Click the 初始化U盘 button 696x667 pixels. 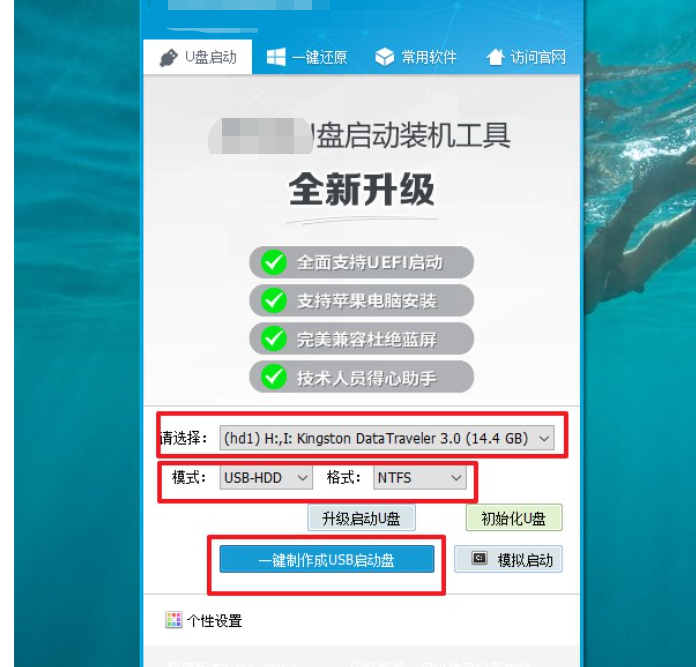pos(514,517)
